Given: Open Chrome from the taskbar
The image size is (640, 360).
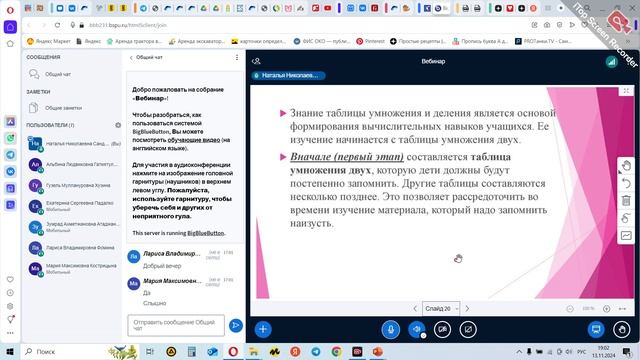Looking at the screenshot, I should pos(336,351).
